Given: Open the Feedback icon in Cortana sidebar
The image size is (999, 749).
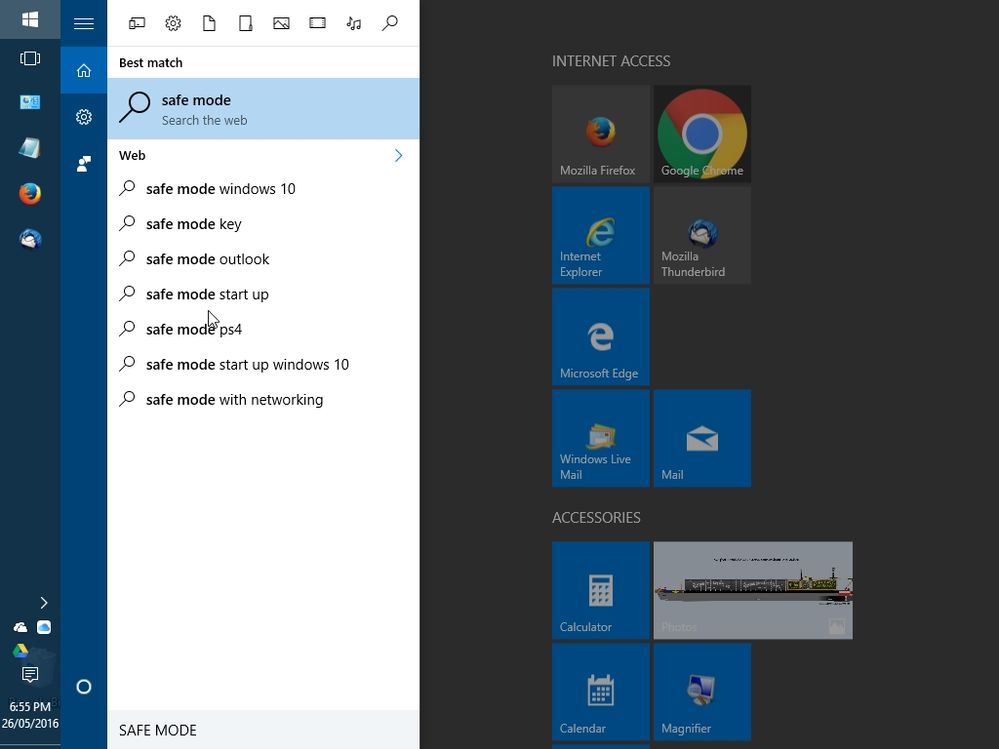Looking at the screenshot, I should (83, 164).
